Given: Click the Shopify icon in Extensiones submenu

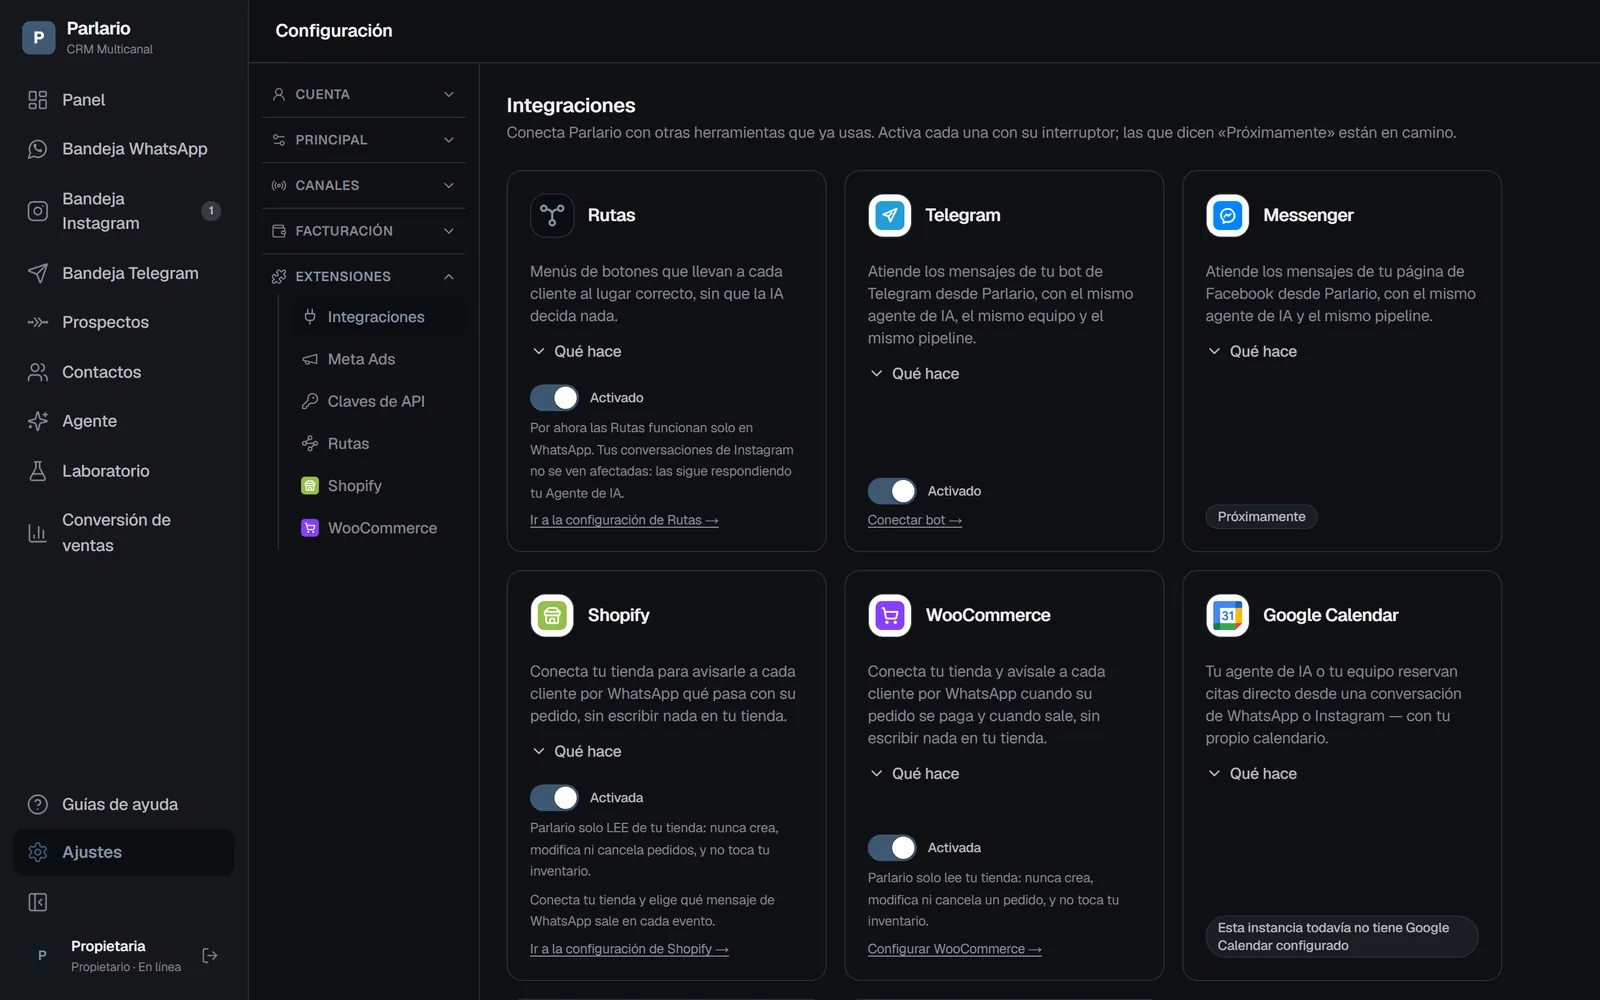Looking at the screenshot, I should pyautogui.click(x=310, y=486).
